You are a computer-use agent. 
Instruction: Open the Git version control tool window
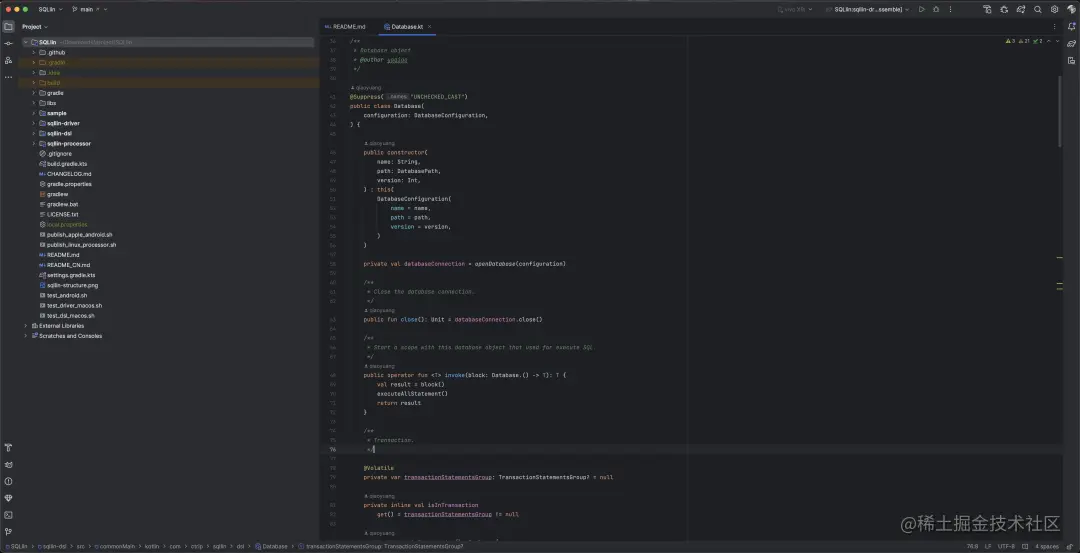8,531
